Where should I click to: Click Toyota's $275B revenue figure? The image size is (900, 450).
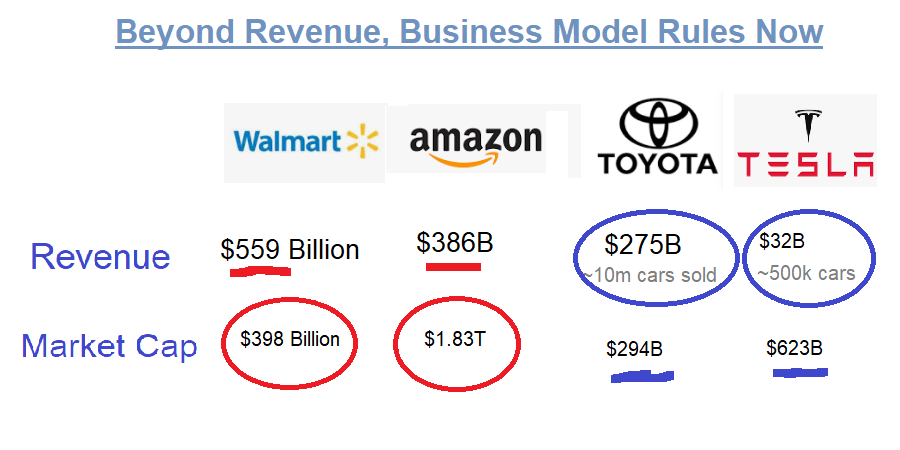click(x=643, y=245)
